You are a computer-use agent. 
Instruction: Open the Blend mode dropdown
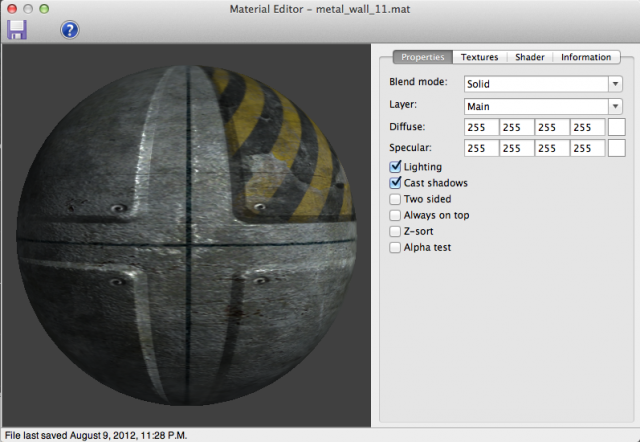[x=543, y=84]
